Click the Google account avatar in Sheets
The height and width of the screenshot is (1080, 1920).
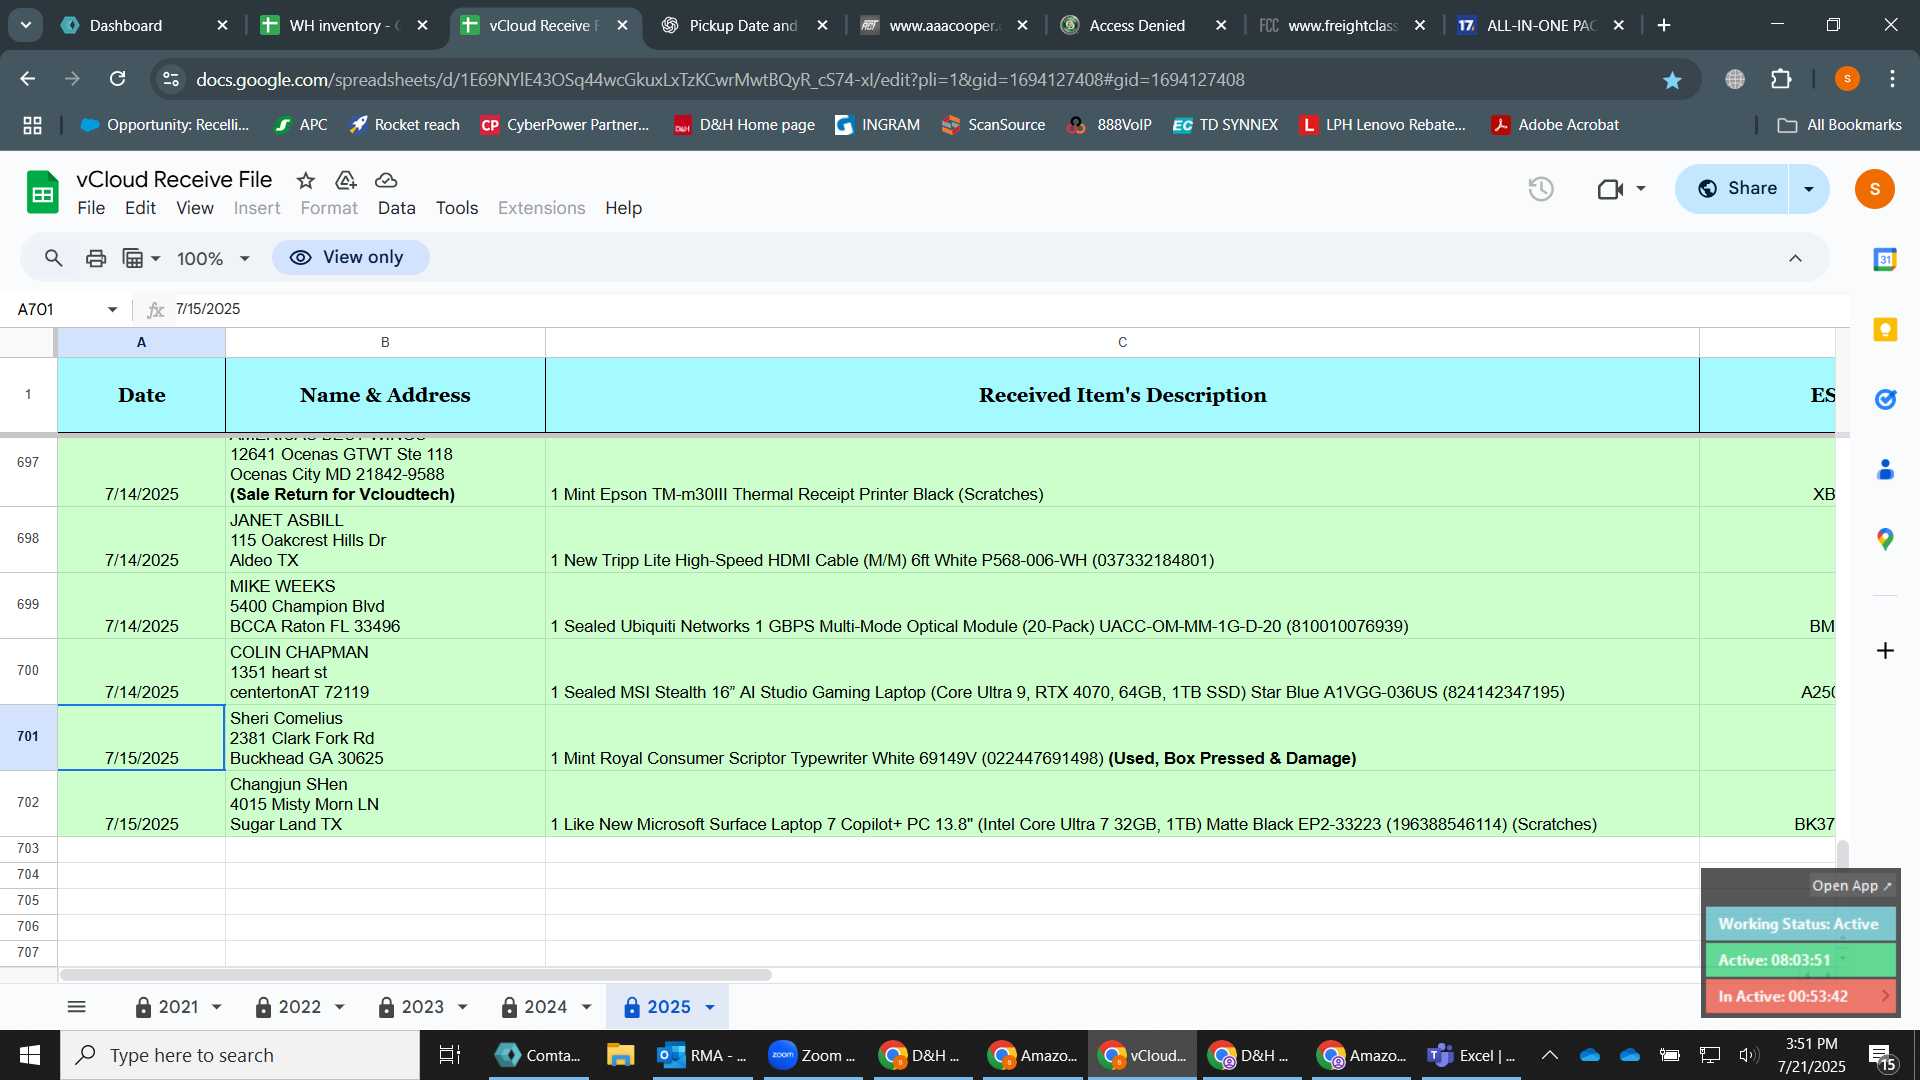pos(1875,189)
